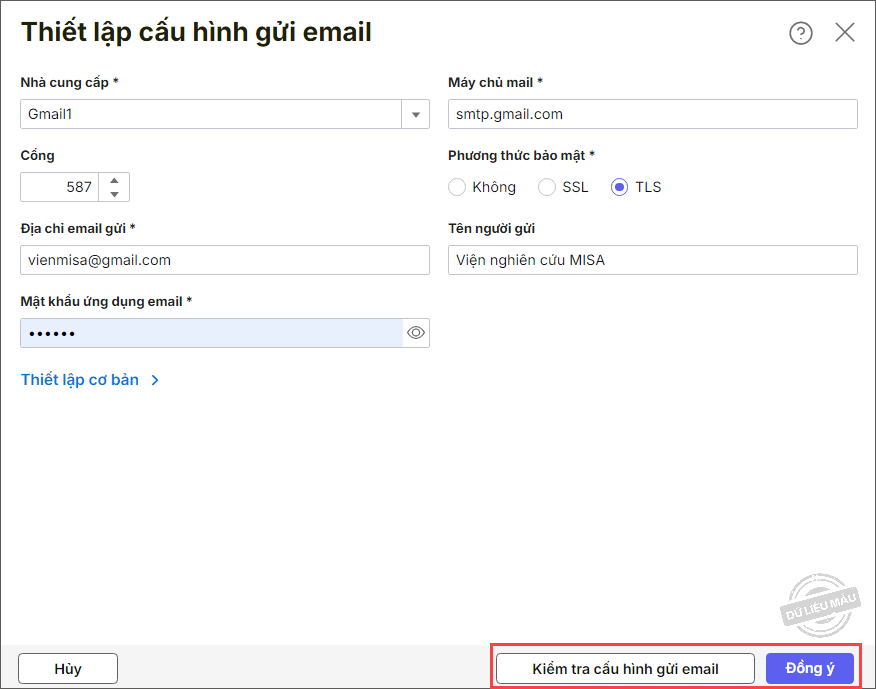Click the Mật khẩu ứng dụng email field
Viewport: 876px width, 689px height.
[210, 333]
